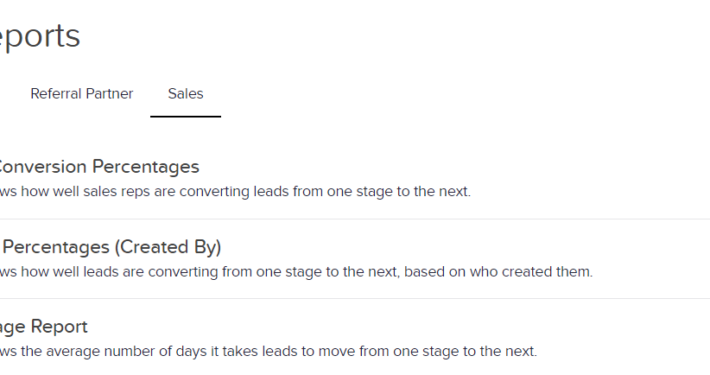Image resolution: width=710 pixels, height=375 pixels.
Task: Open the Percentages (Created By) report
Action: 111,247
